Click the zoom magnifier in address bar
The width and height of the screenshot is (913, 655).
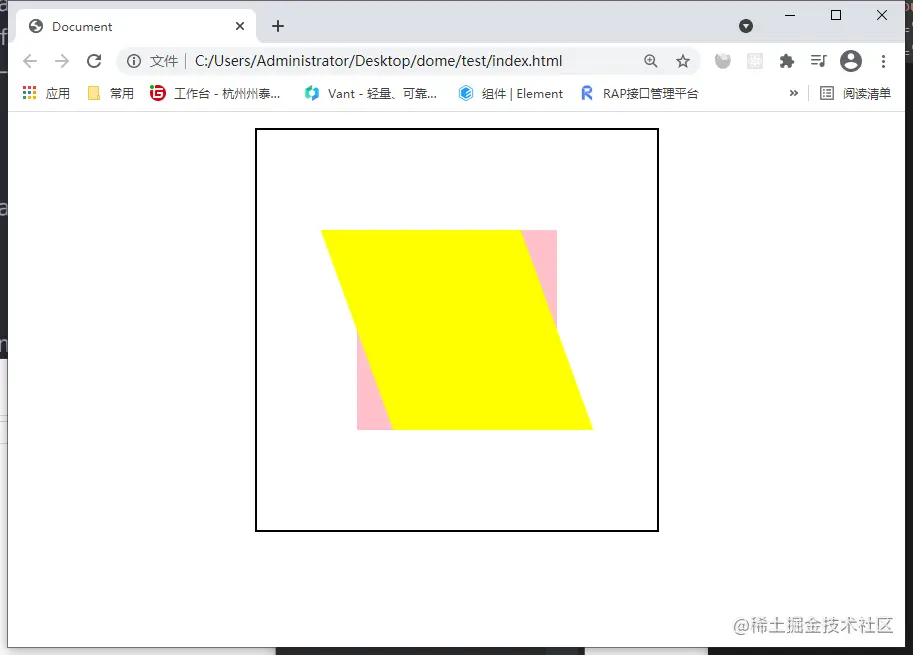pyautogui.click(x=651, y=61)
